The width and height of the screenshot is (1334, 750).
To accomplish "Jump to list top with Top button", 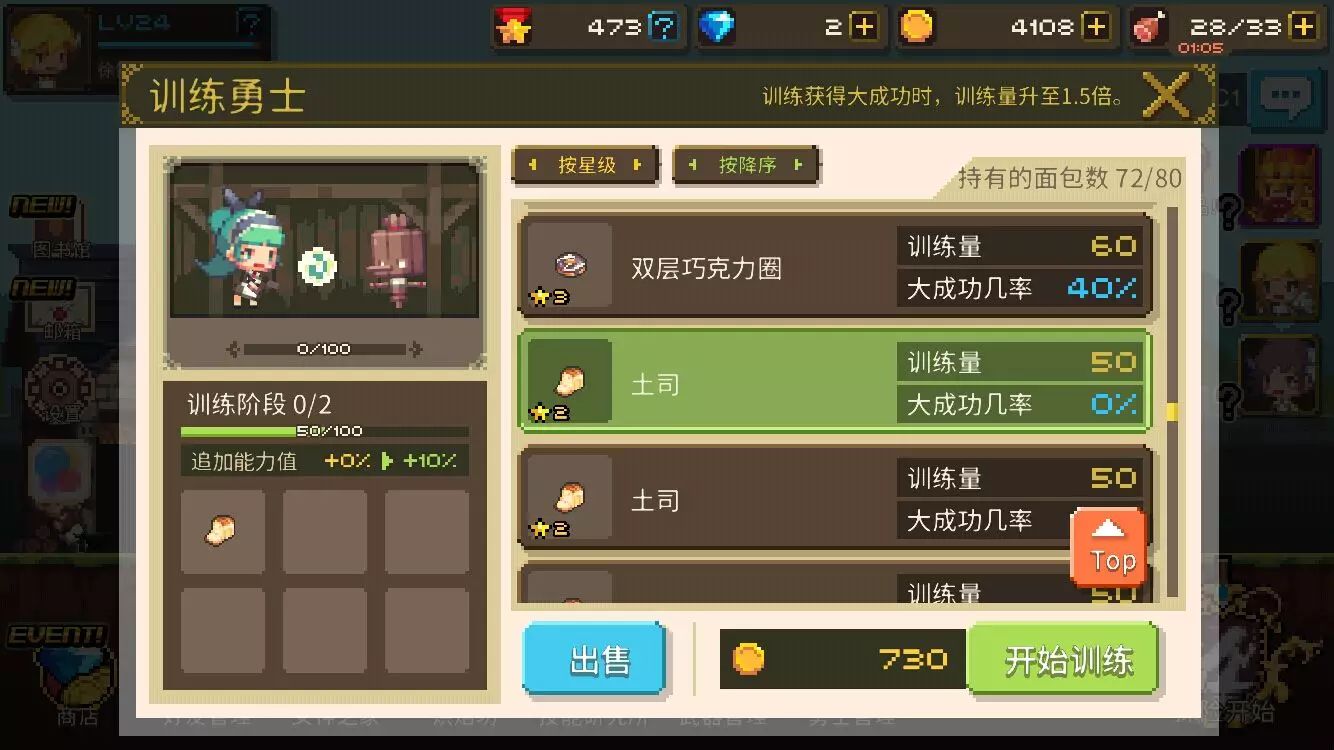I will tap(1108, 546).
